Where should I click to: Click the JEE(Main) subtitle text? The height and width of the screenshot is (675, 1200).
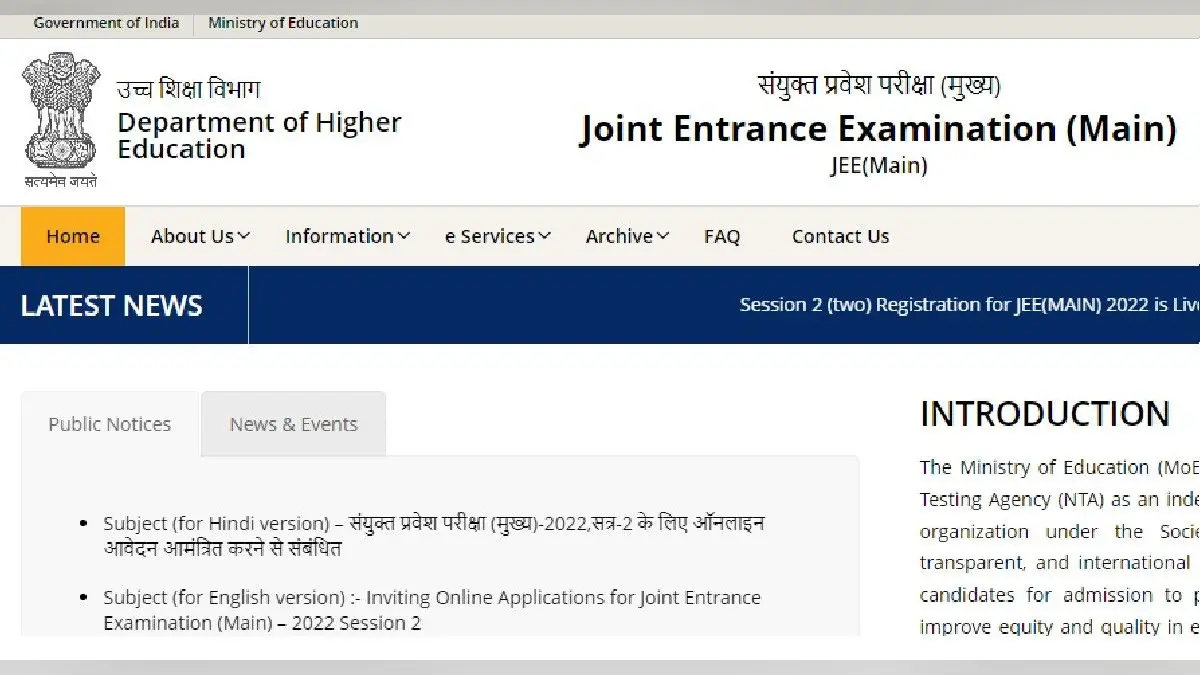tap(879, 166)
